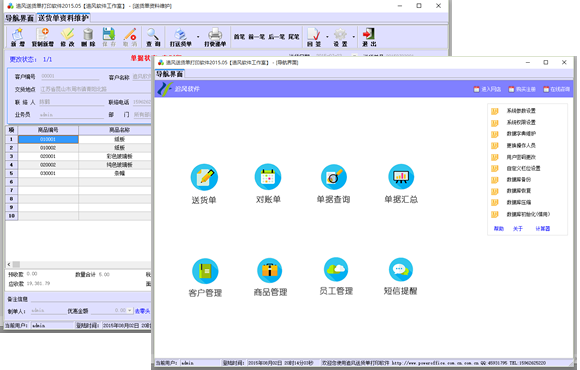Screen dimensions: 580x370
Task: Click 打快递单 printer icon in back window
Action: (215, 37)
